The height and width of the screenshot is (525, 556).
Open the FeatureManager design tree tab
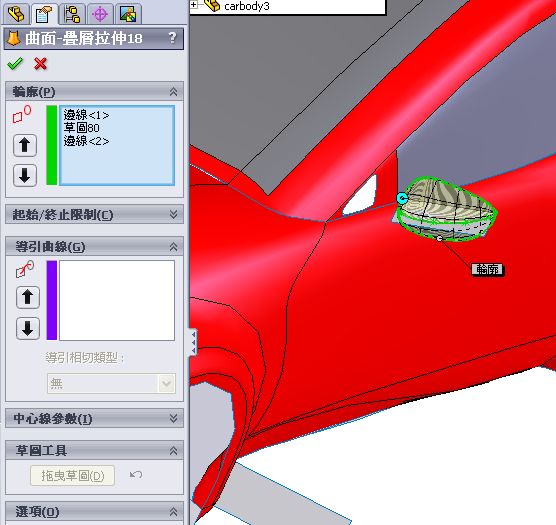[x=16, y=13]
